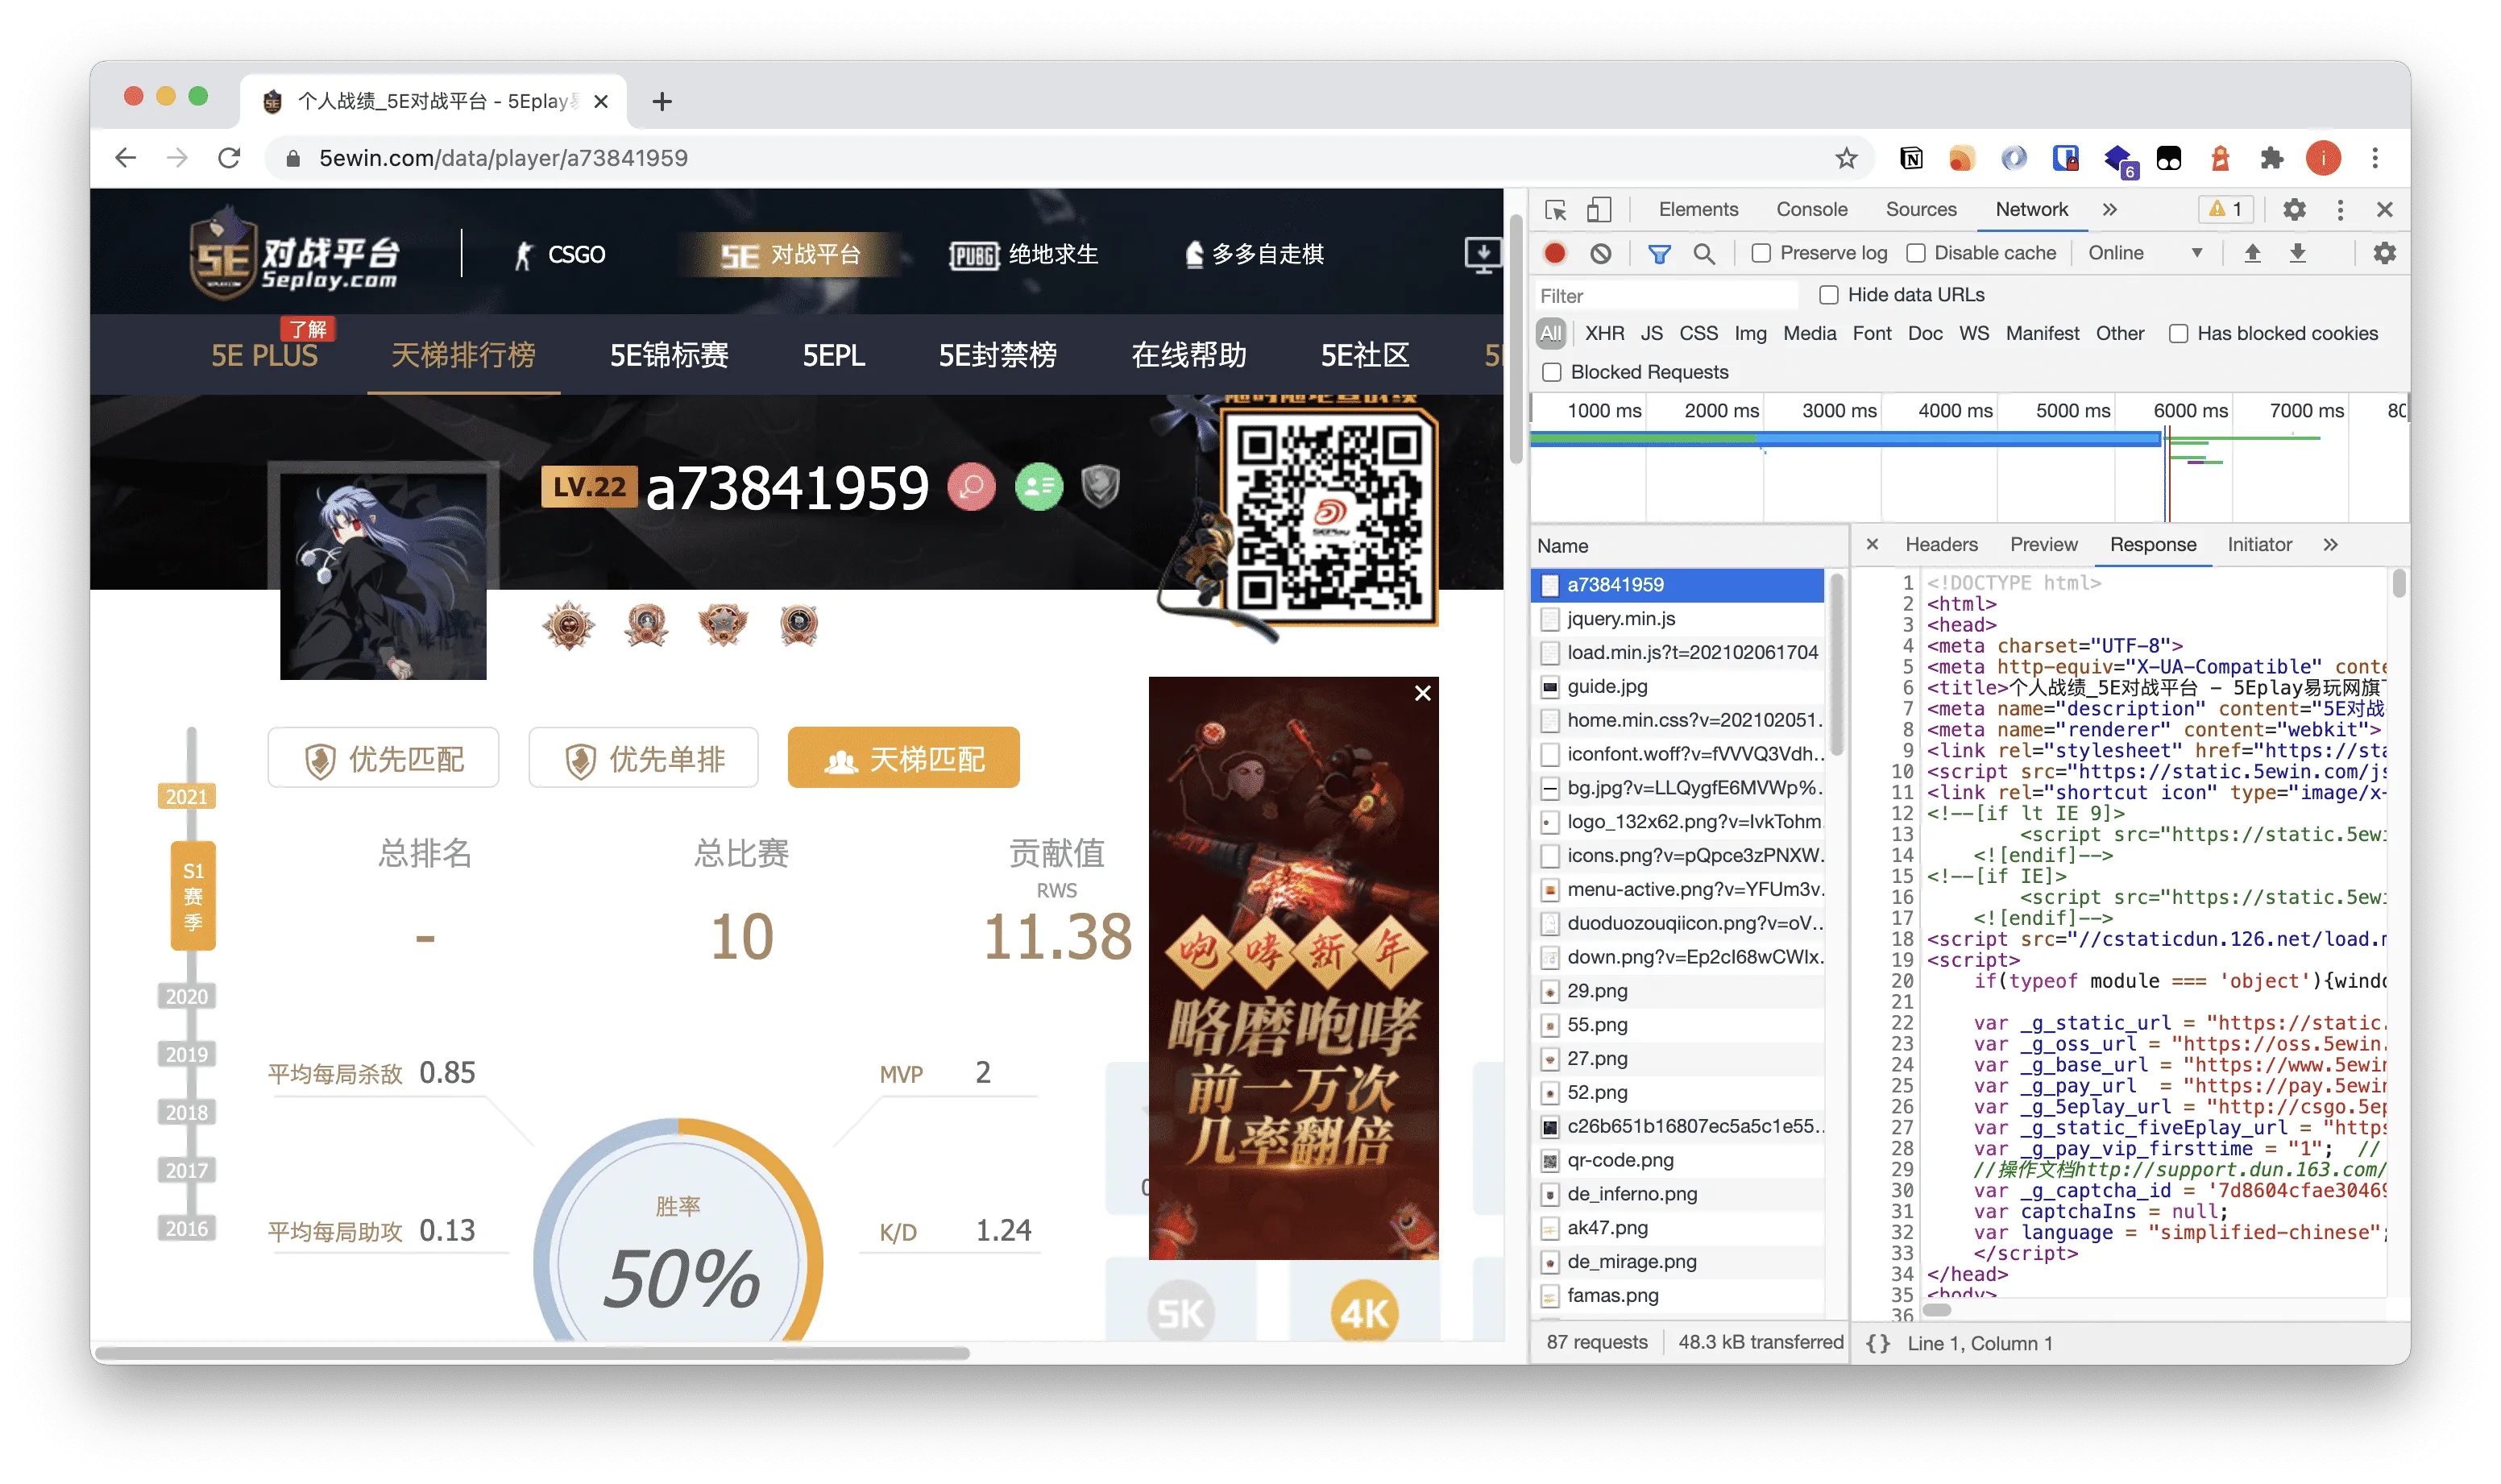This screenshot has height=1484, width=2501.
Task: Open DevTools customize three-dot menu
Action: click(x=2339, y=210)
